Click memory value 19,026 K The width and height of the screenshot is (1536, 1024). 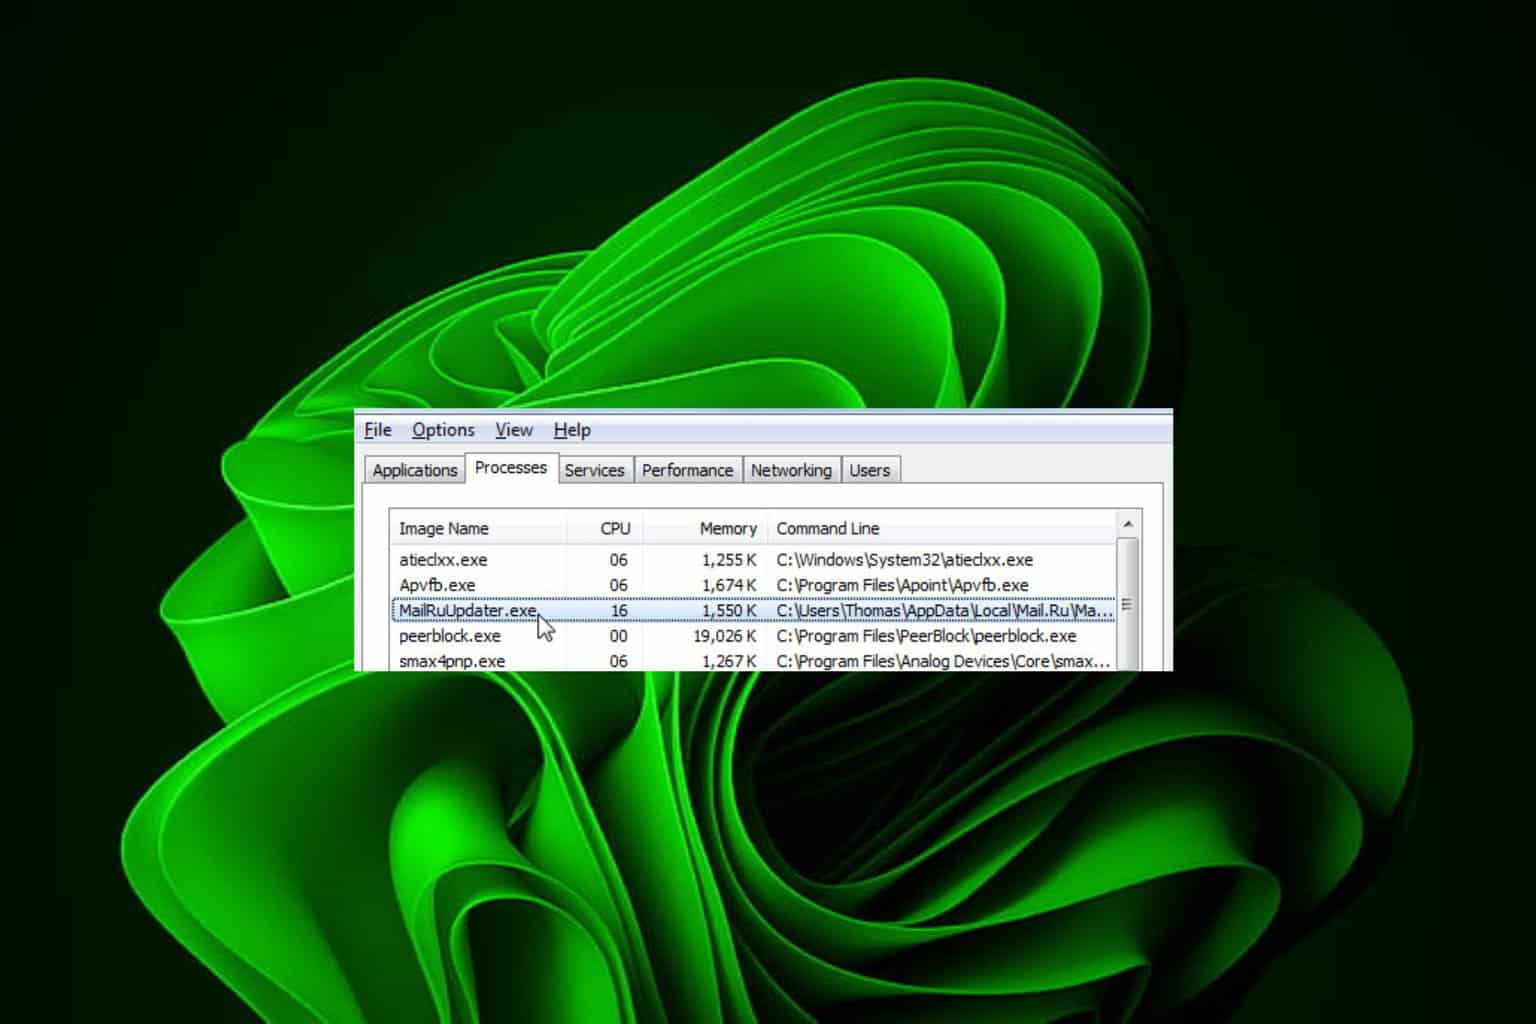point(725,636)
